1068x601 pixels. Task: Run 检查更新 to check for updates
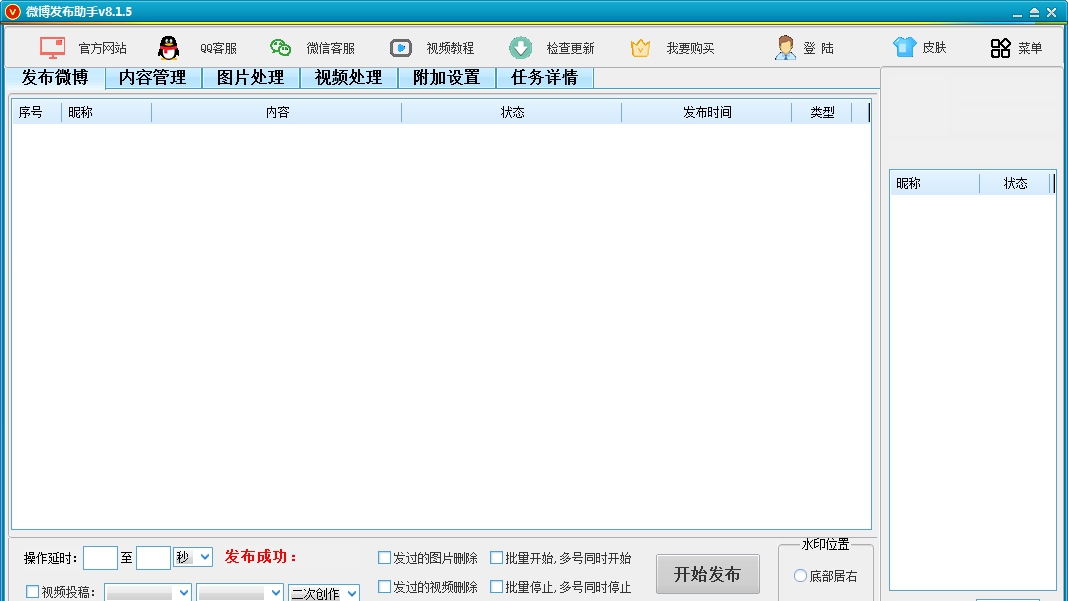520,46
